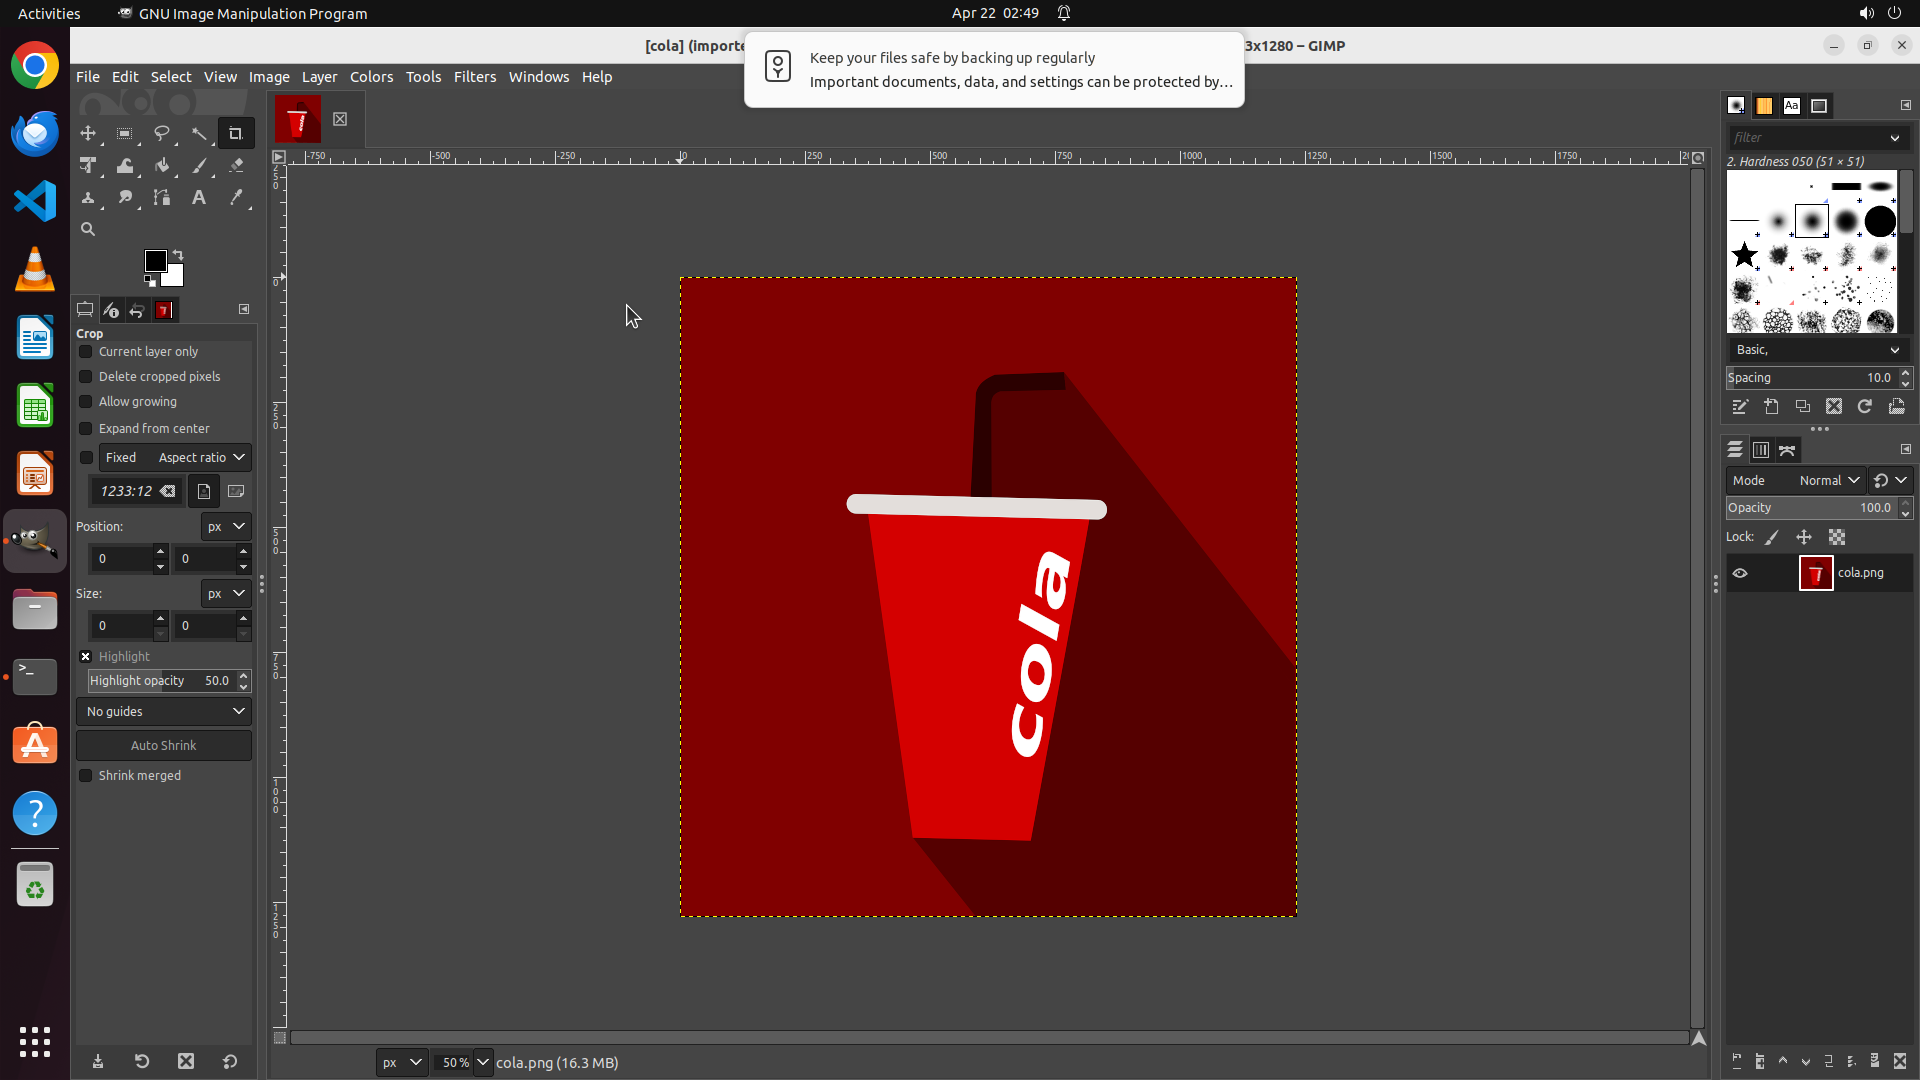Open the layer Mode Normal dropdown
1920x1080 pixels.
point(1828,481)
